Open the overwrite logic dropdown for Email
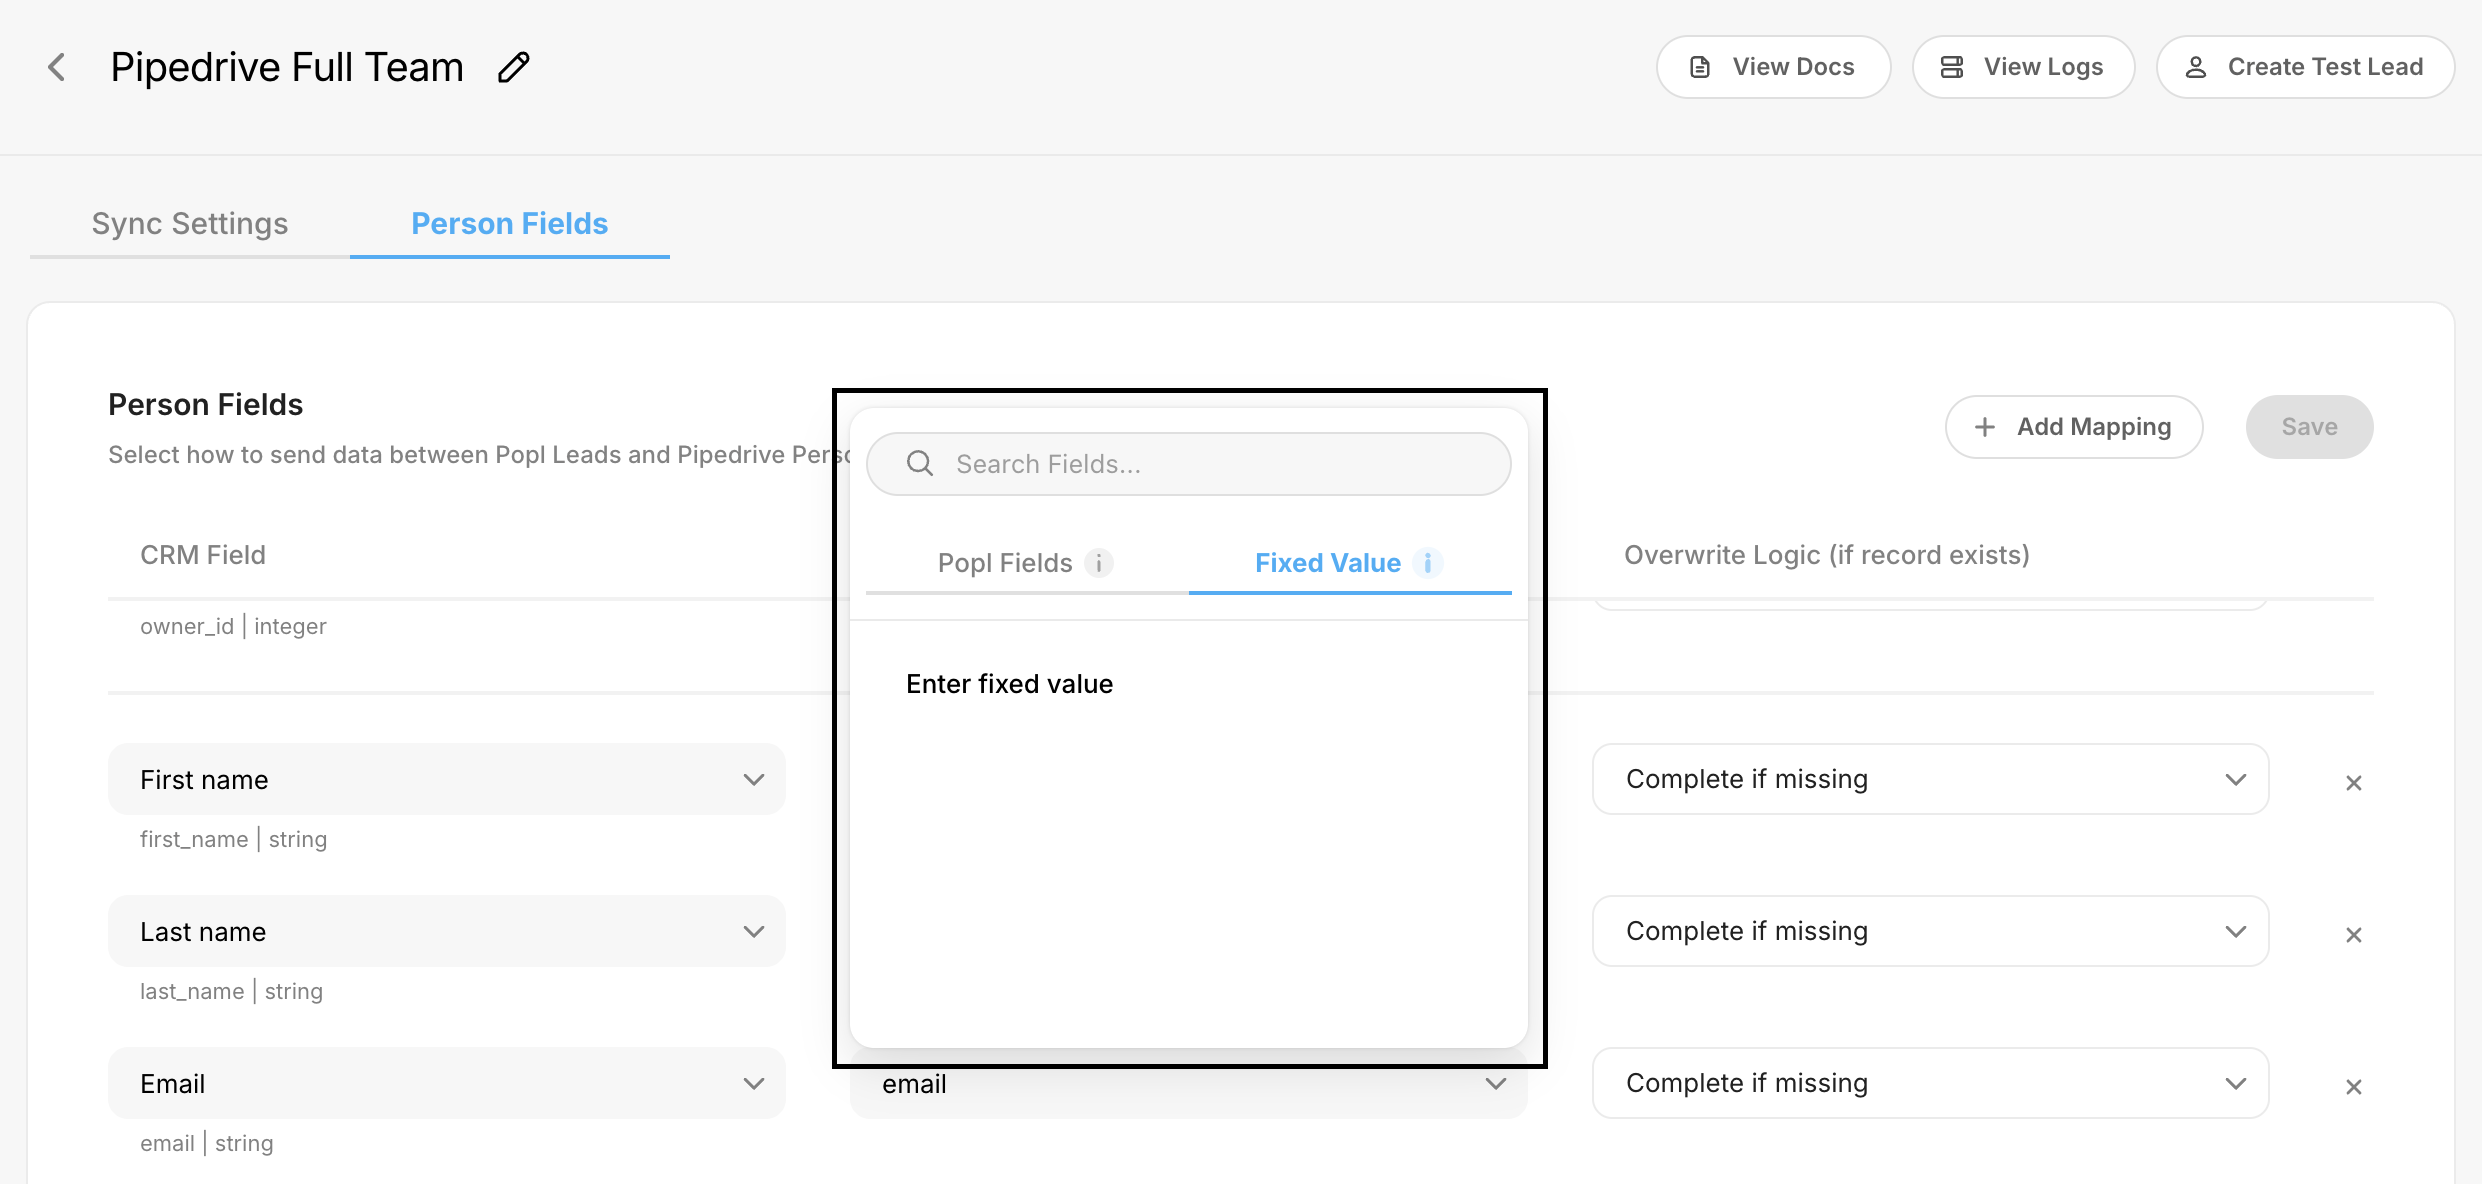This screenshot has width=2482, height=1184. coord(1930,1083)
